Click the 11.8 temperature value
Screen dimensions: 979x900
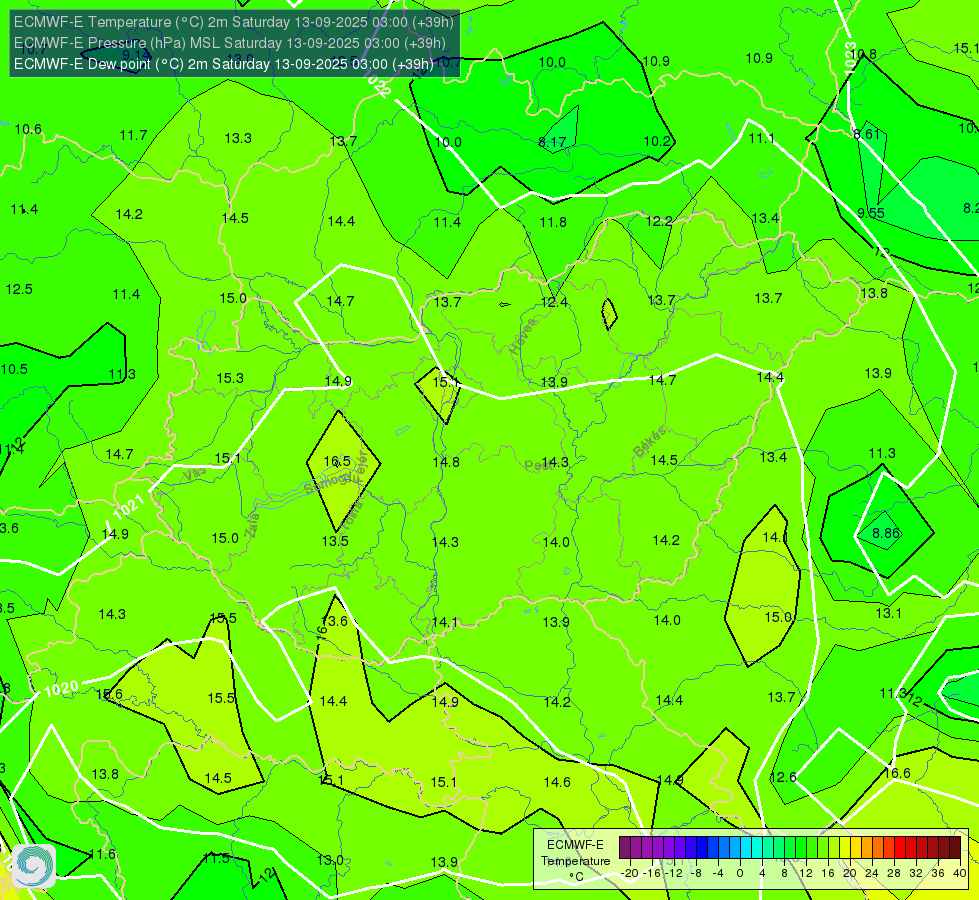[x=553, y=222]
